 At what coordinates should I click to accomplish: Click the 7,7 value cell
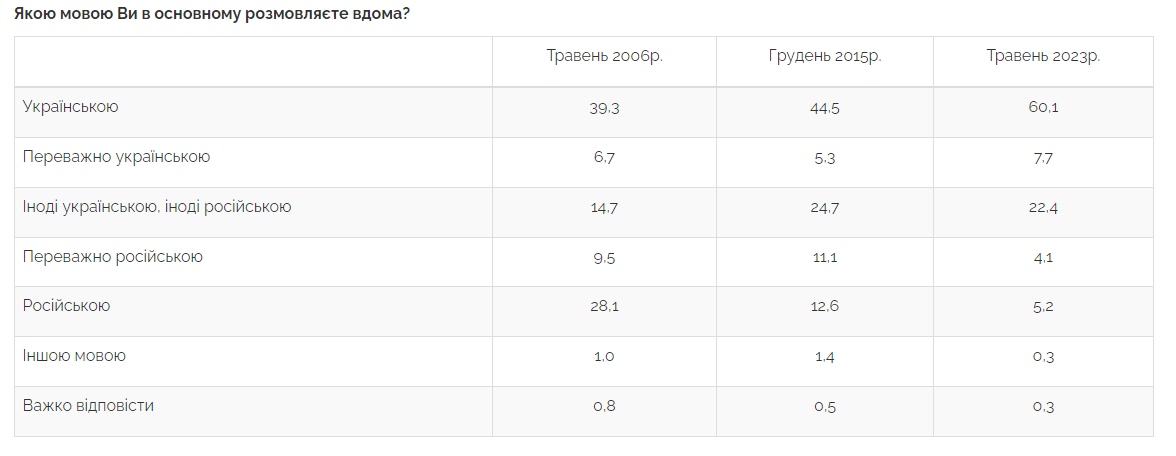coord(1043,158)
